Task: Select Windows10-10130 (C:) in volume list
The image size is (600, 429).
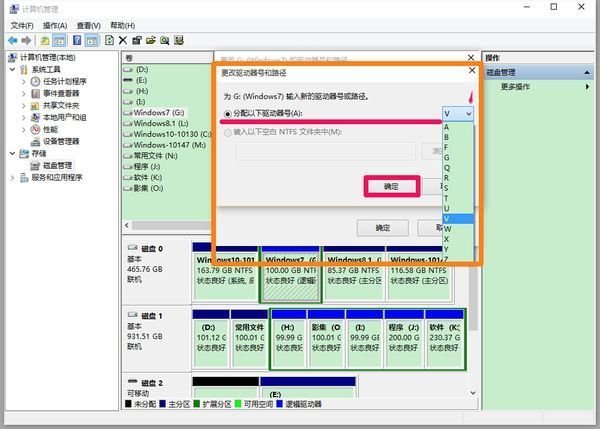Action: 172,134
